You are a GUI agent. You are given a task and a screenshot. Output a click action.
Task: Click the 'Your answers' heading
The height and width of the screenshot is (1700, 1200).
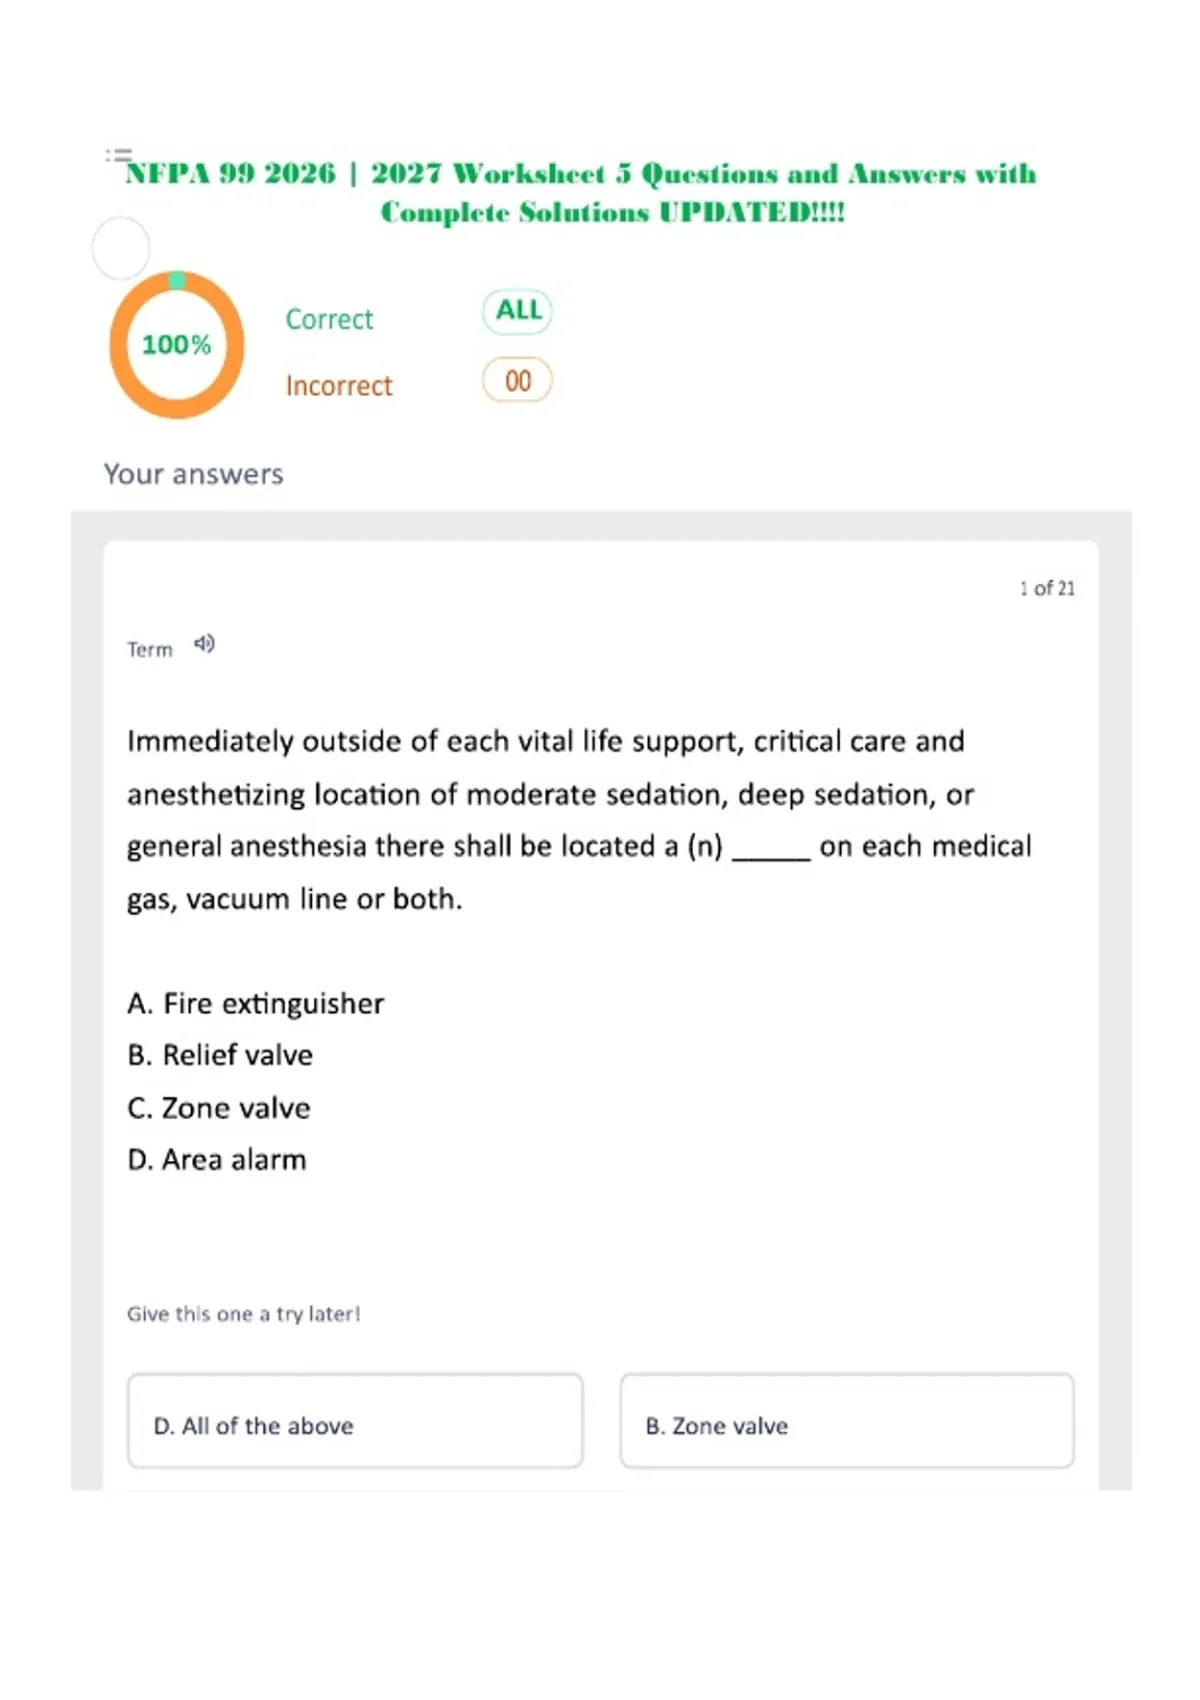click(x=194, y=474)
